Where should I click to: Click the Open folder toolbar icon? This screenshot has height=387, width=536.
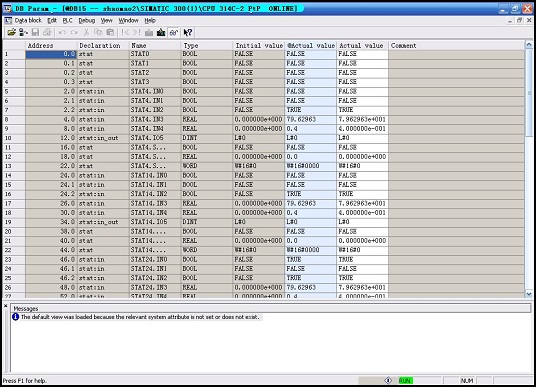tap(12, 32)
